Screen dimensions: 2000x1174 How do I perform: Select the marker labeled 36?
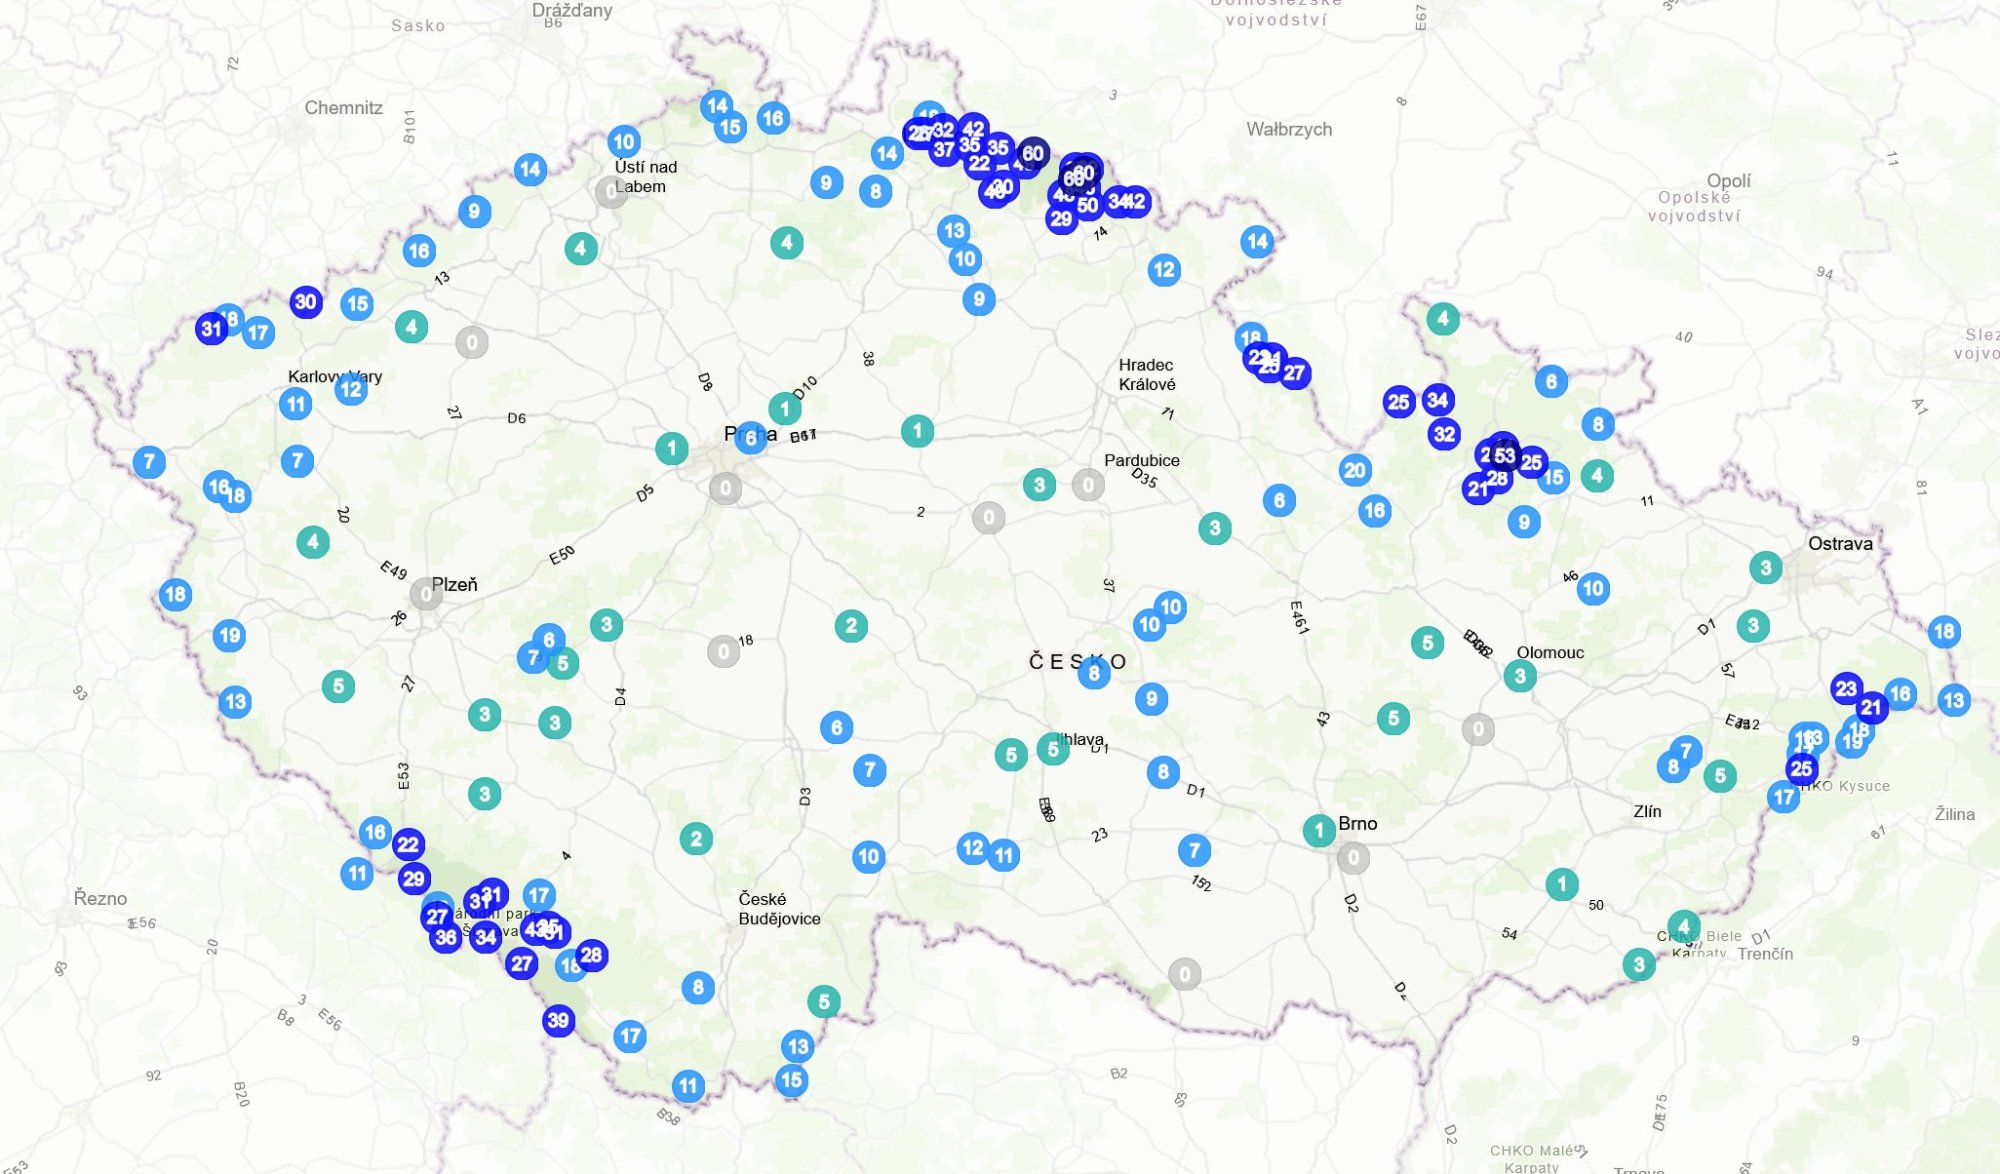(446, 937)
